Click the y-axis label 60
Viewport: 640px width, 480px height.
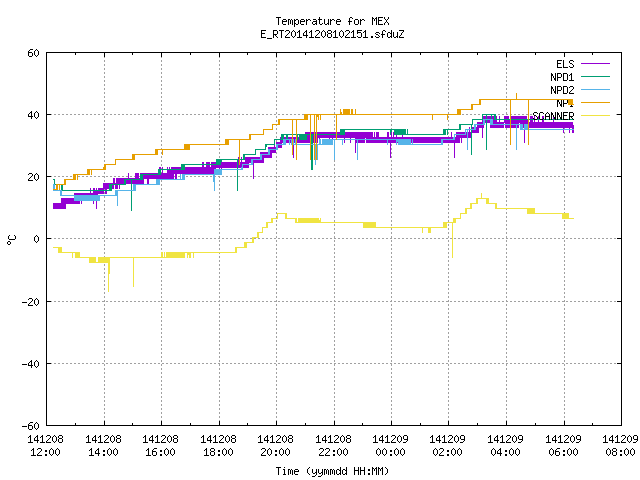(33, 53)
